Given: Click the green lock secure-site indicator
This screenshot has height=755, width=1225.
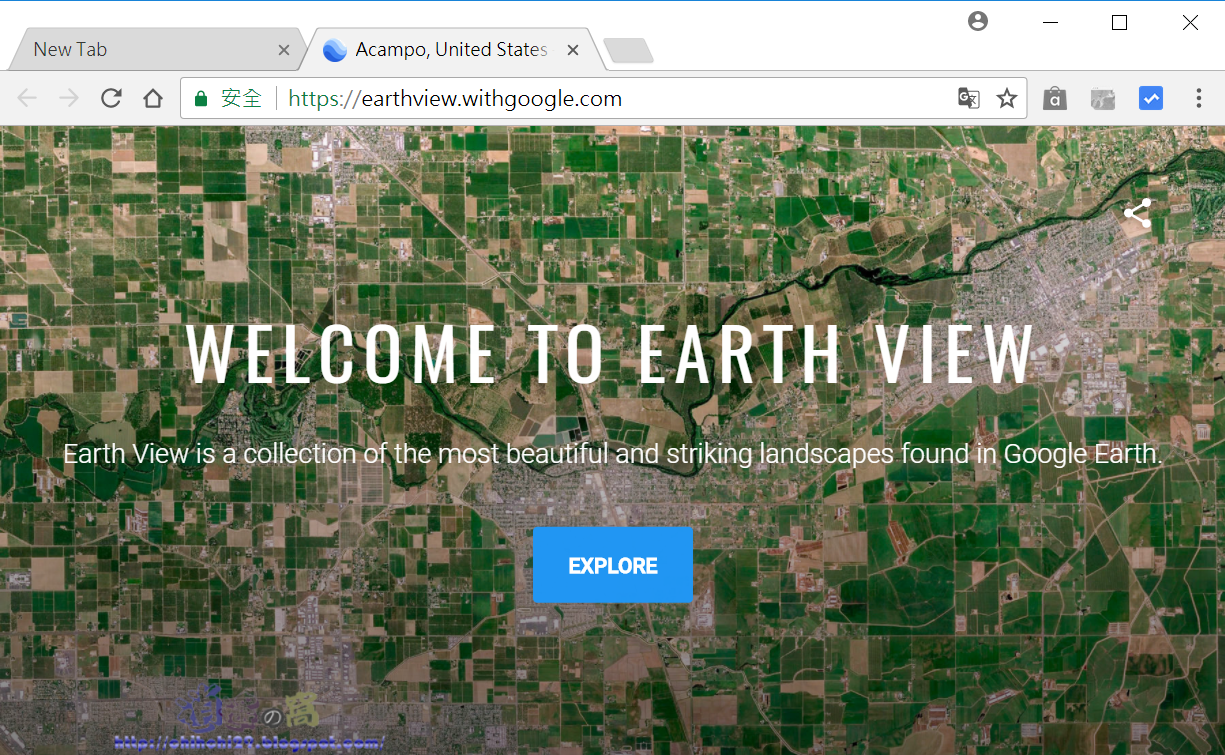Looking at the screenshot, I should coord(201,98).
